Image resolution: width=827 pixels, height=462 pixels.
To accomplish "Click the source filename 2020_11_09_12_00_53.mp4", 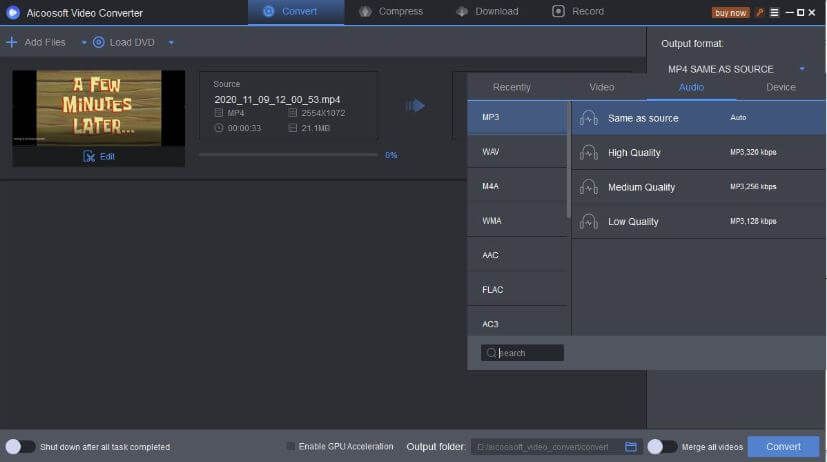I will tap(277, 100).
